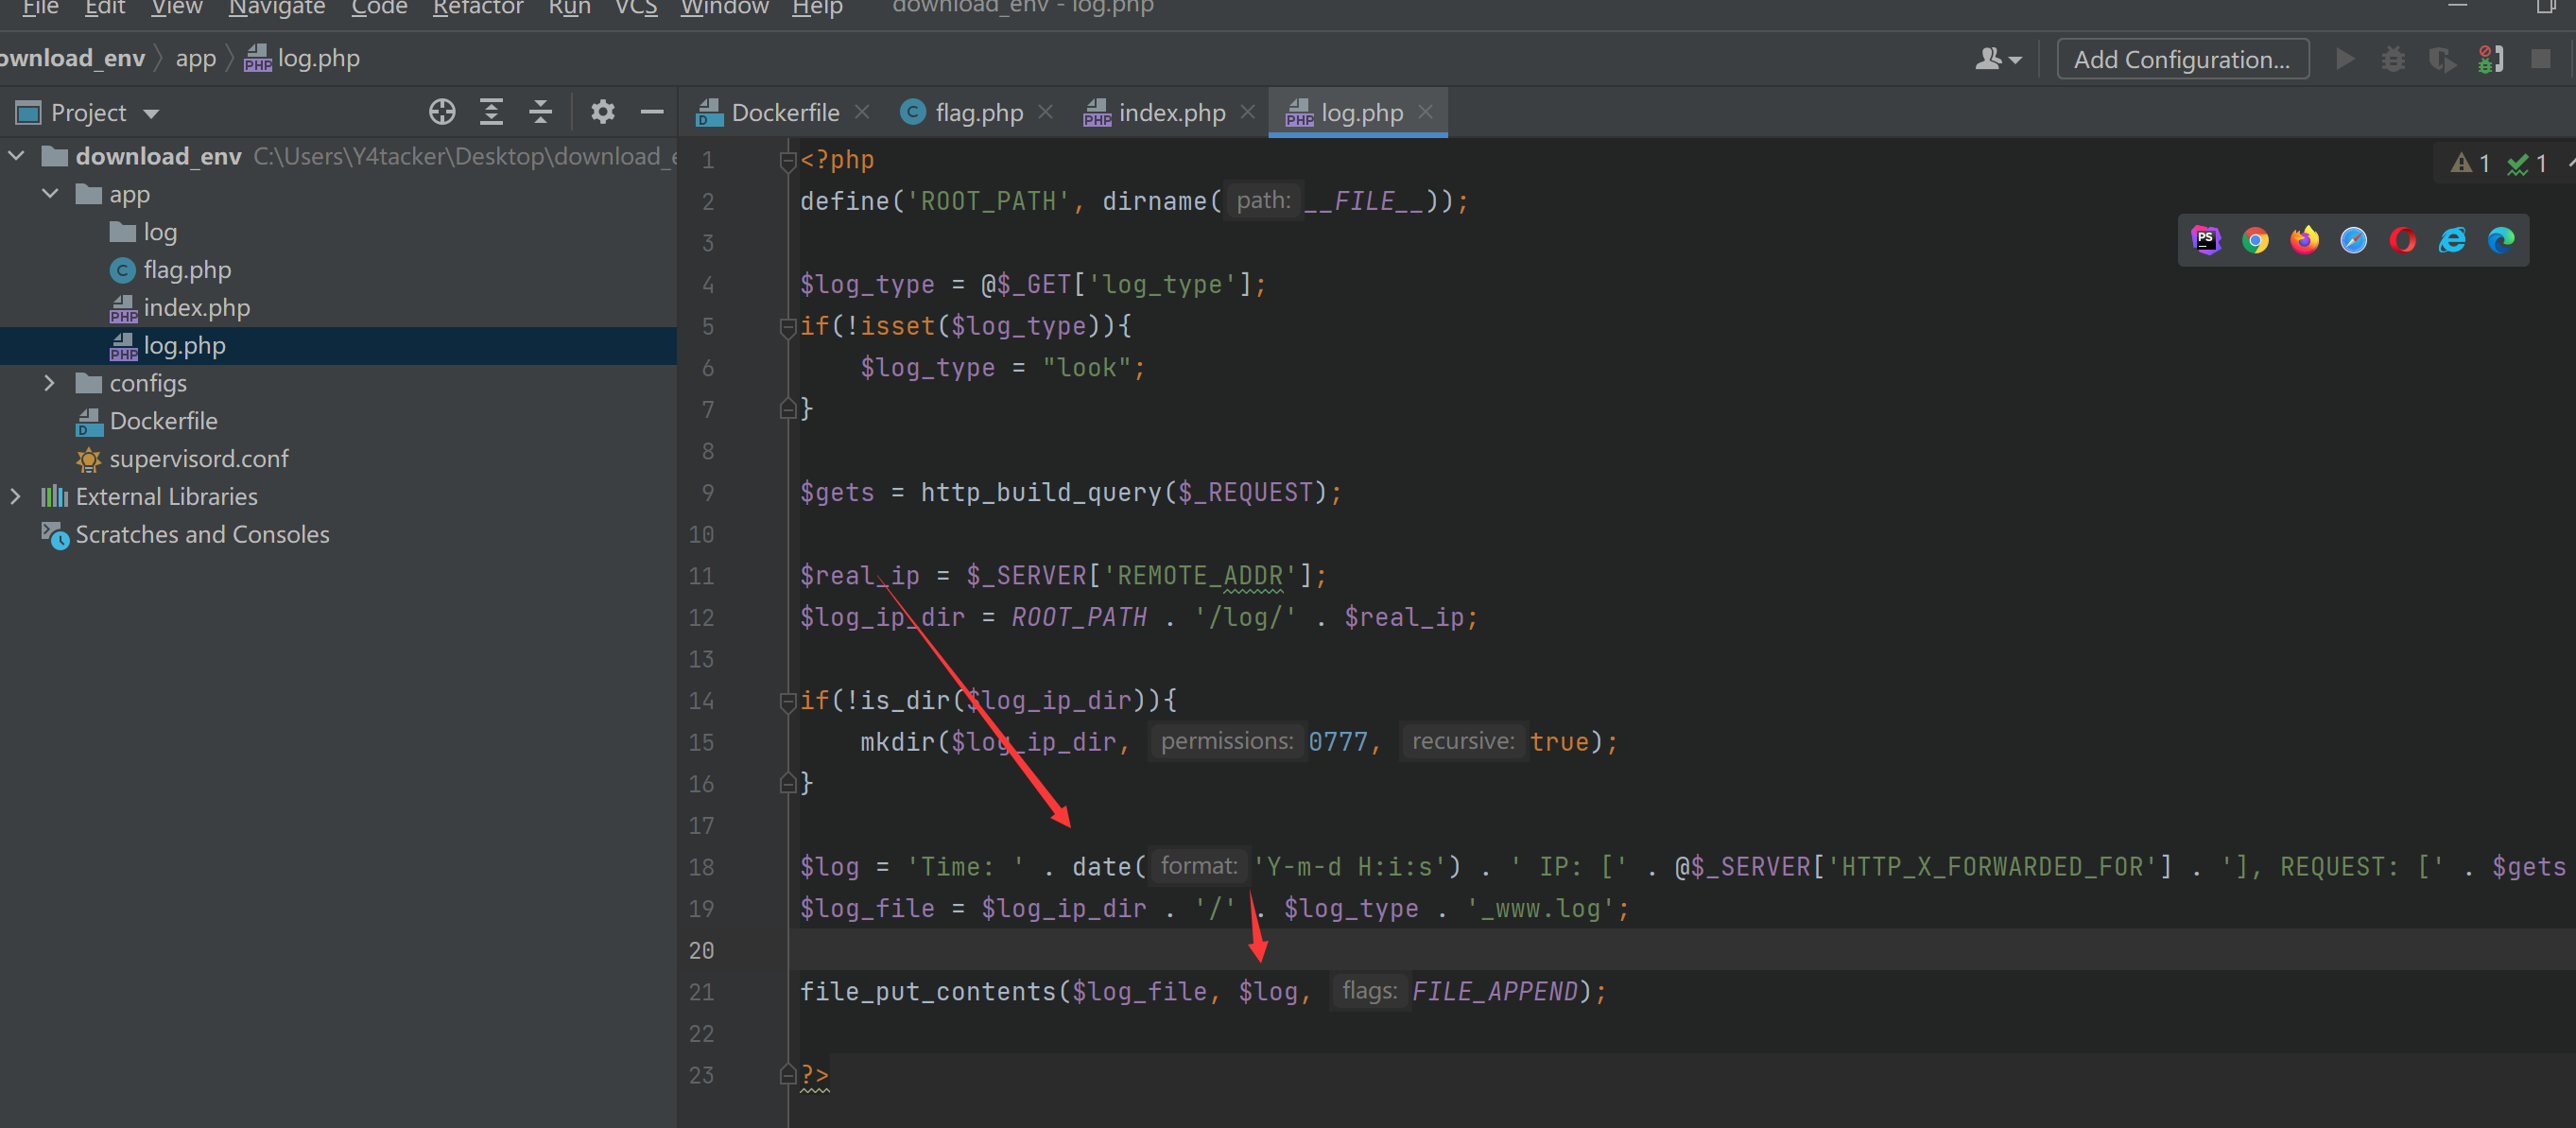Expand the configs folder
The height and width of the screenshot is (1128, 2576).
coord(50,383)
